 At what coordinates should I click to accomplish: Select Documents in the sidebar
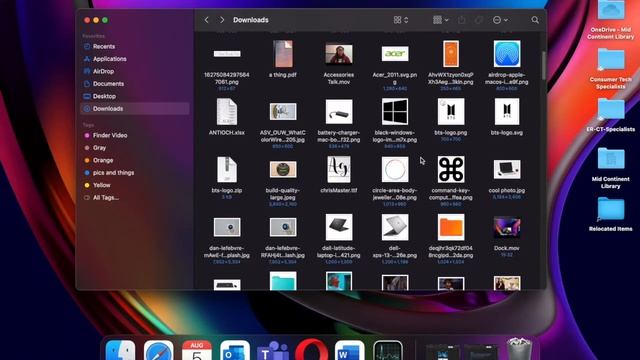[135, 84]
